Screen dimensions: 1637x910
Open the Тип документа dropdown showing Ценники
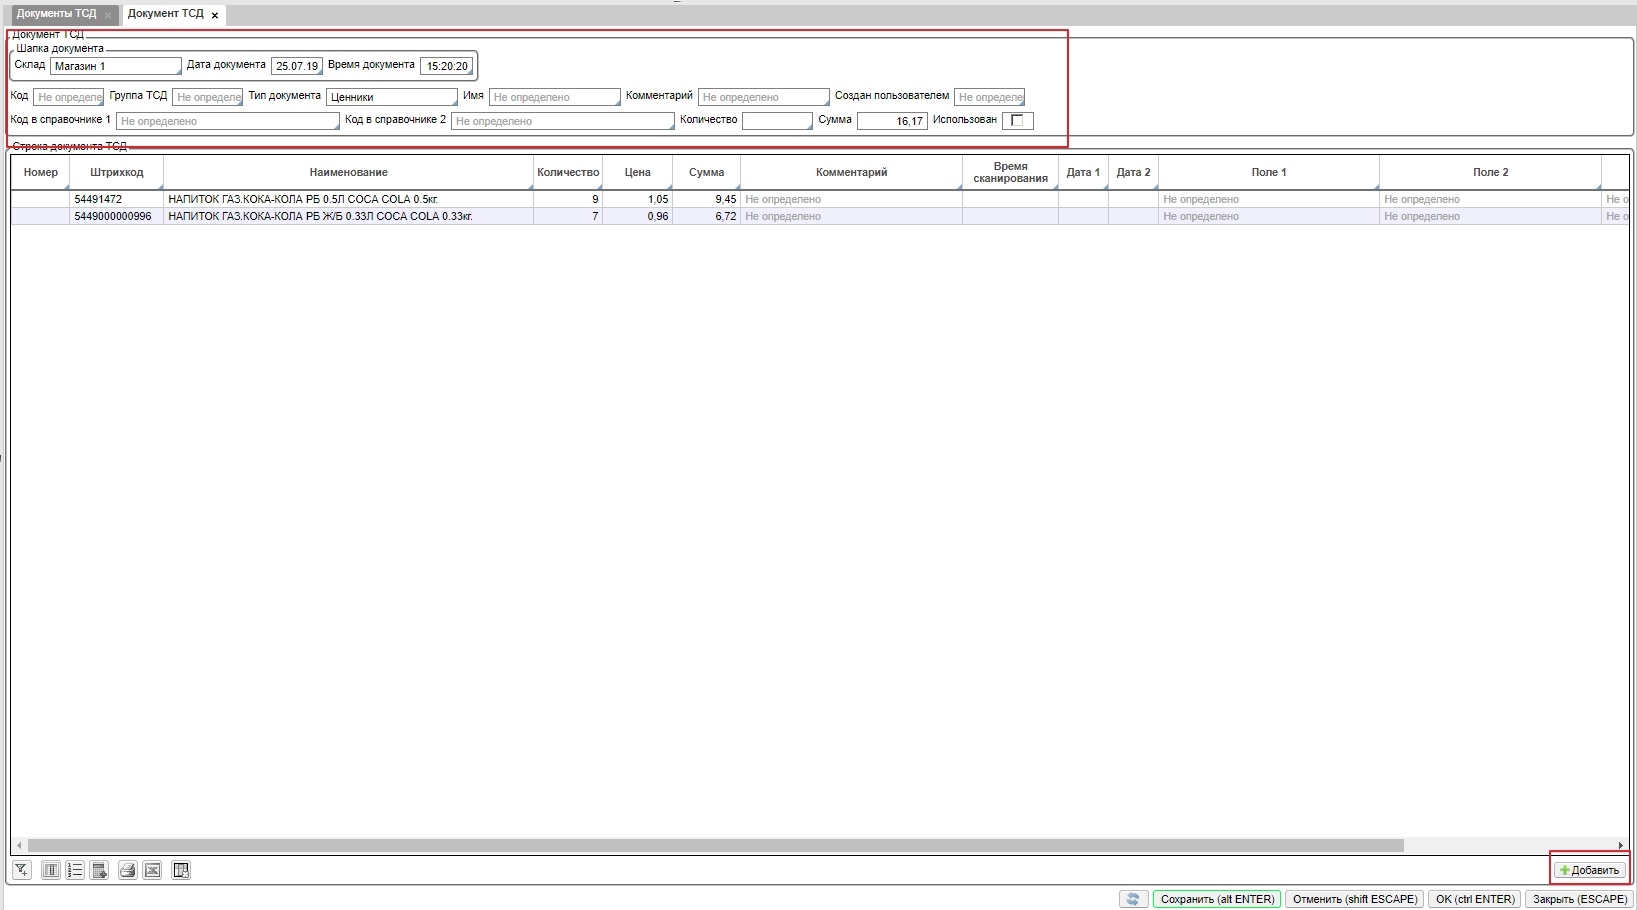391,97
